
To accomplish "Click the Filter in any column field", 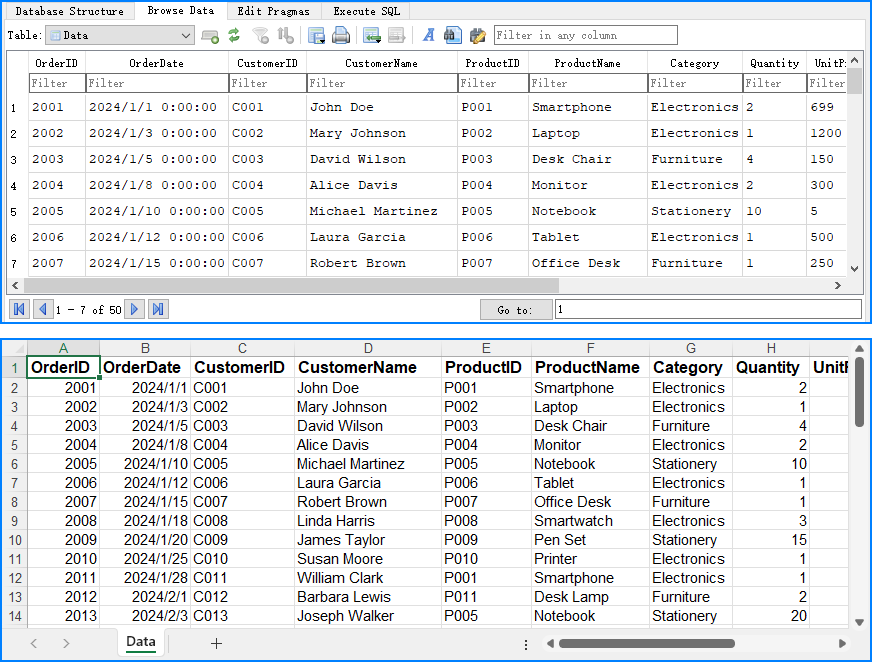I will click(x=587, y=34).
